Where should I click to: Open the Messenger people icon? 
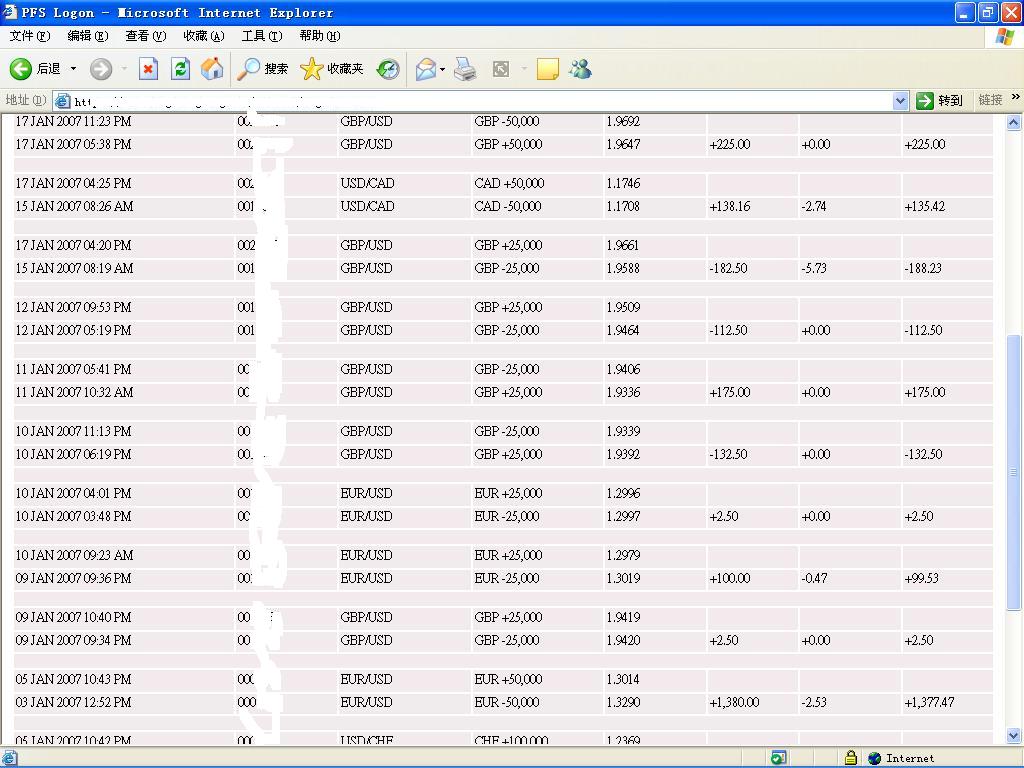coord(580,69)
